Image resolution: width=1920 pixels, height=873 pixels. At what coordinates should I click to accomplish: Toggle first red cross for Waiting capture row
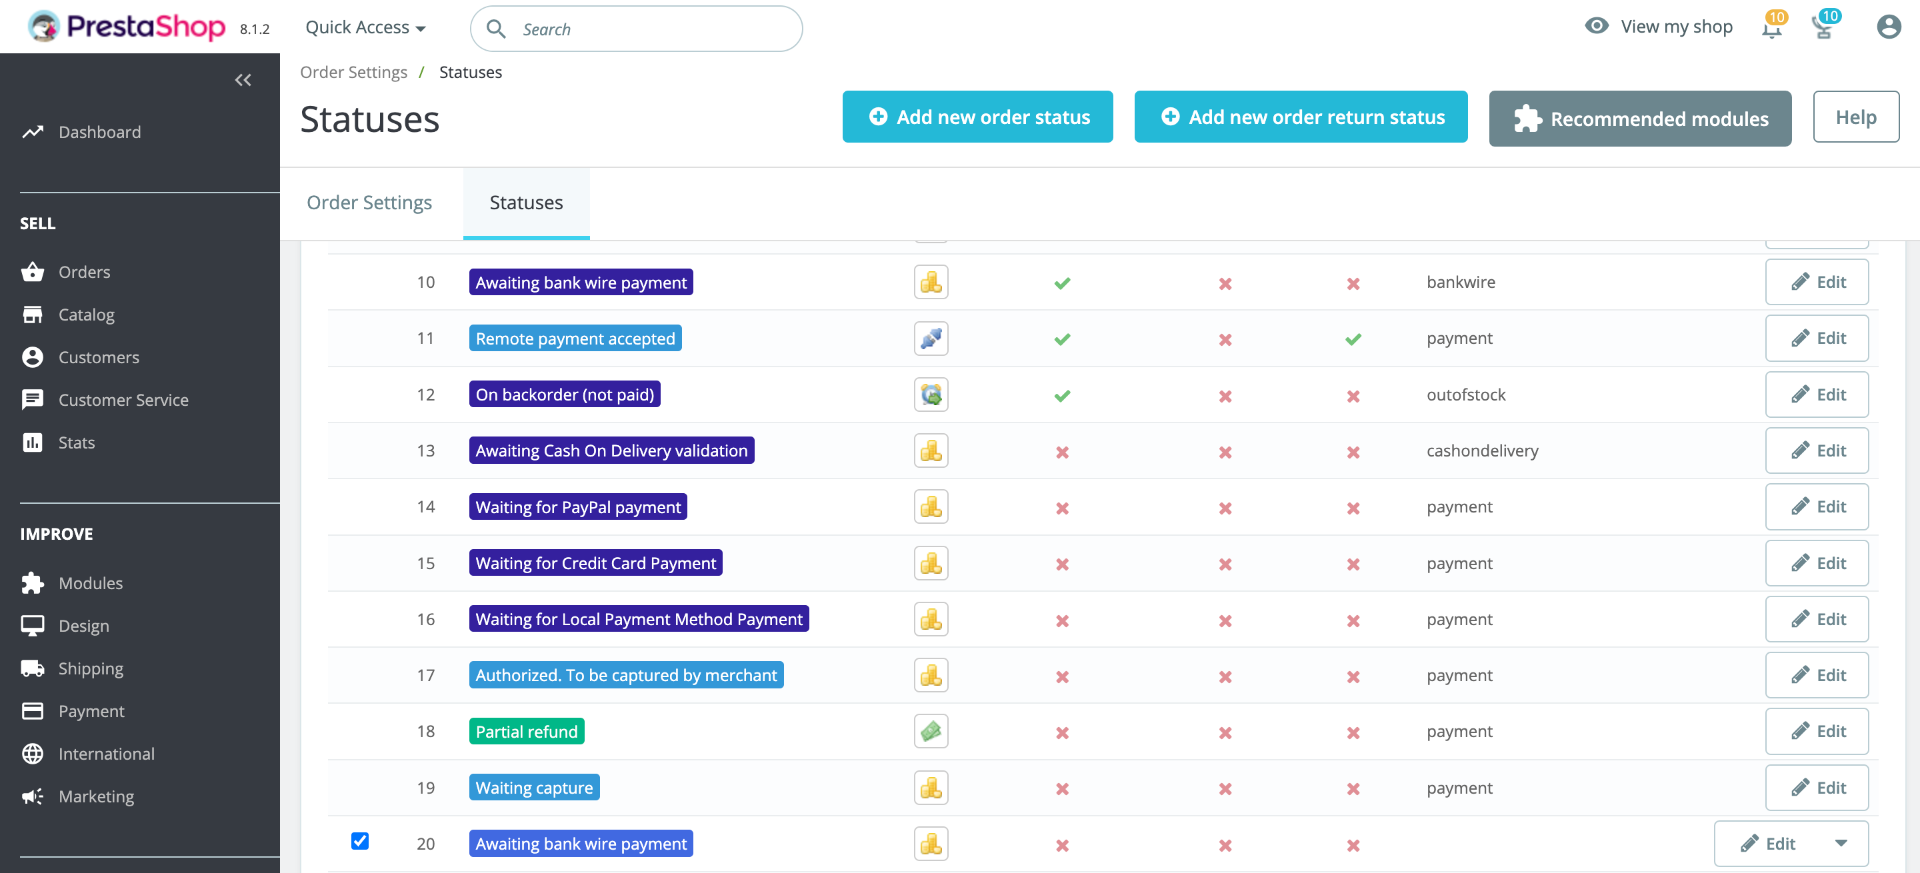click(x=1062, y=789)
